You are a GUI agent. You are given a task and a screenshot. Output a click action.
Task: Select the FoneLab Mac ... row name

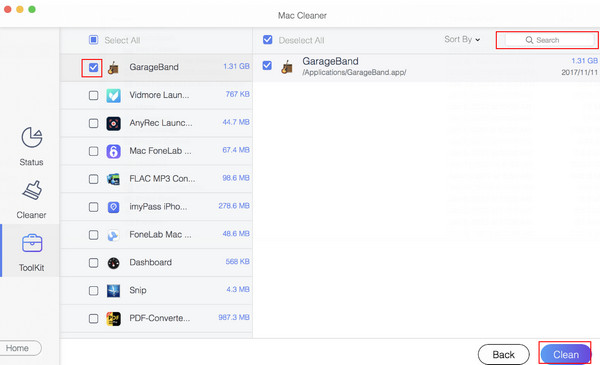click(x=160, y=235)
